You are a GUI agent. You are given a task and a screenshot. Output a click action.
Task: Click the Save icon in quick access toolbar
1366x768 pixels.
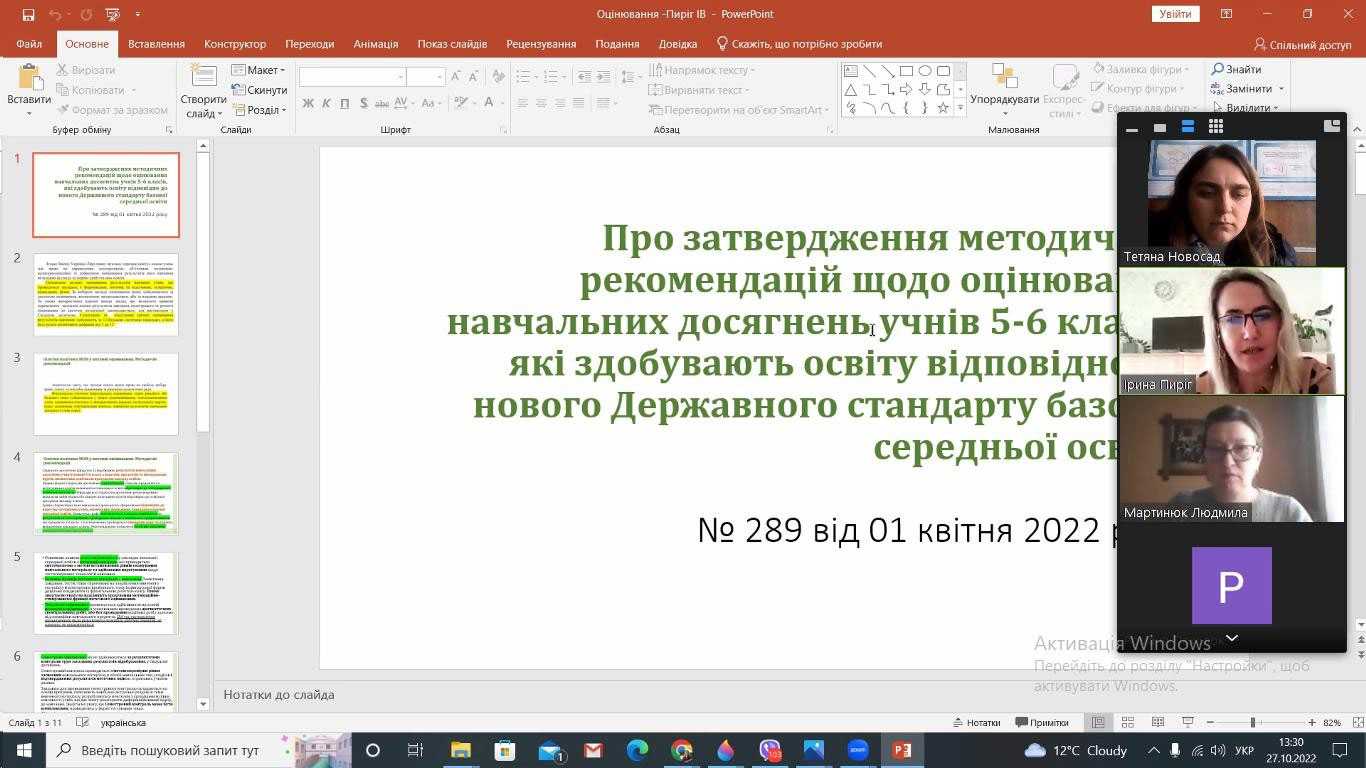pyautogui.click(x=28, y=14)
